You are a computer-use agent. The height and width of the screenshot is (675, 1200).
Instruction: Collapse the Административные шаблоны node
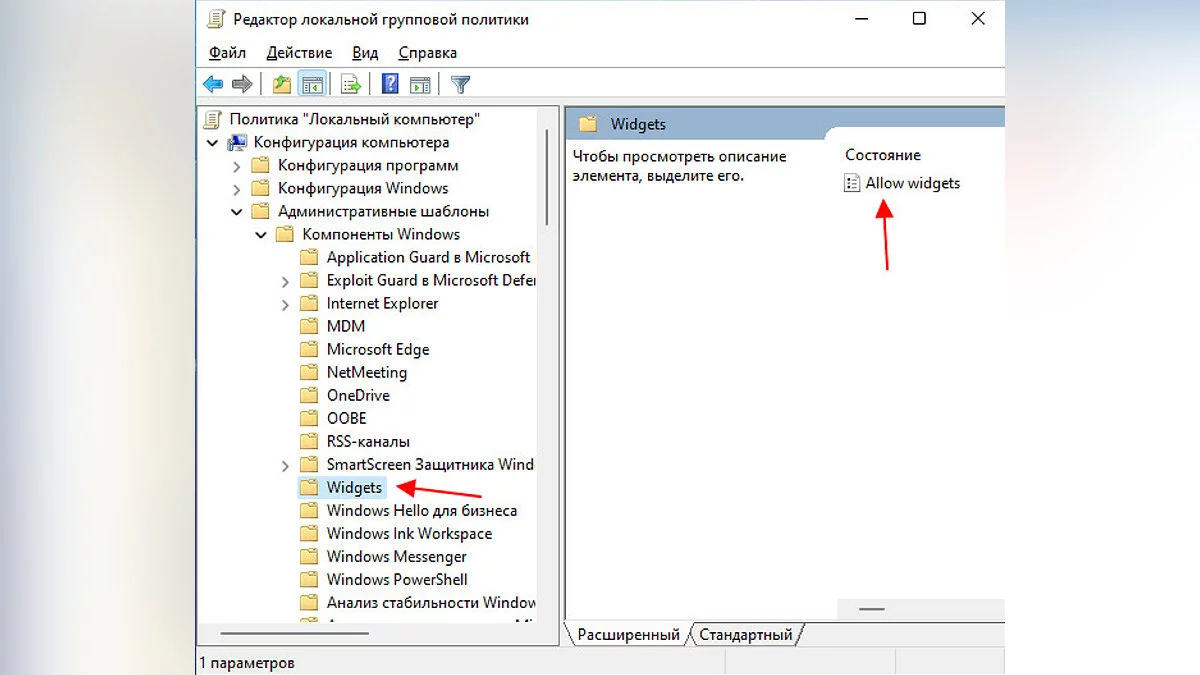coord(236,212)
